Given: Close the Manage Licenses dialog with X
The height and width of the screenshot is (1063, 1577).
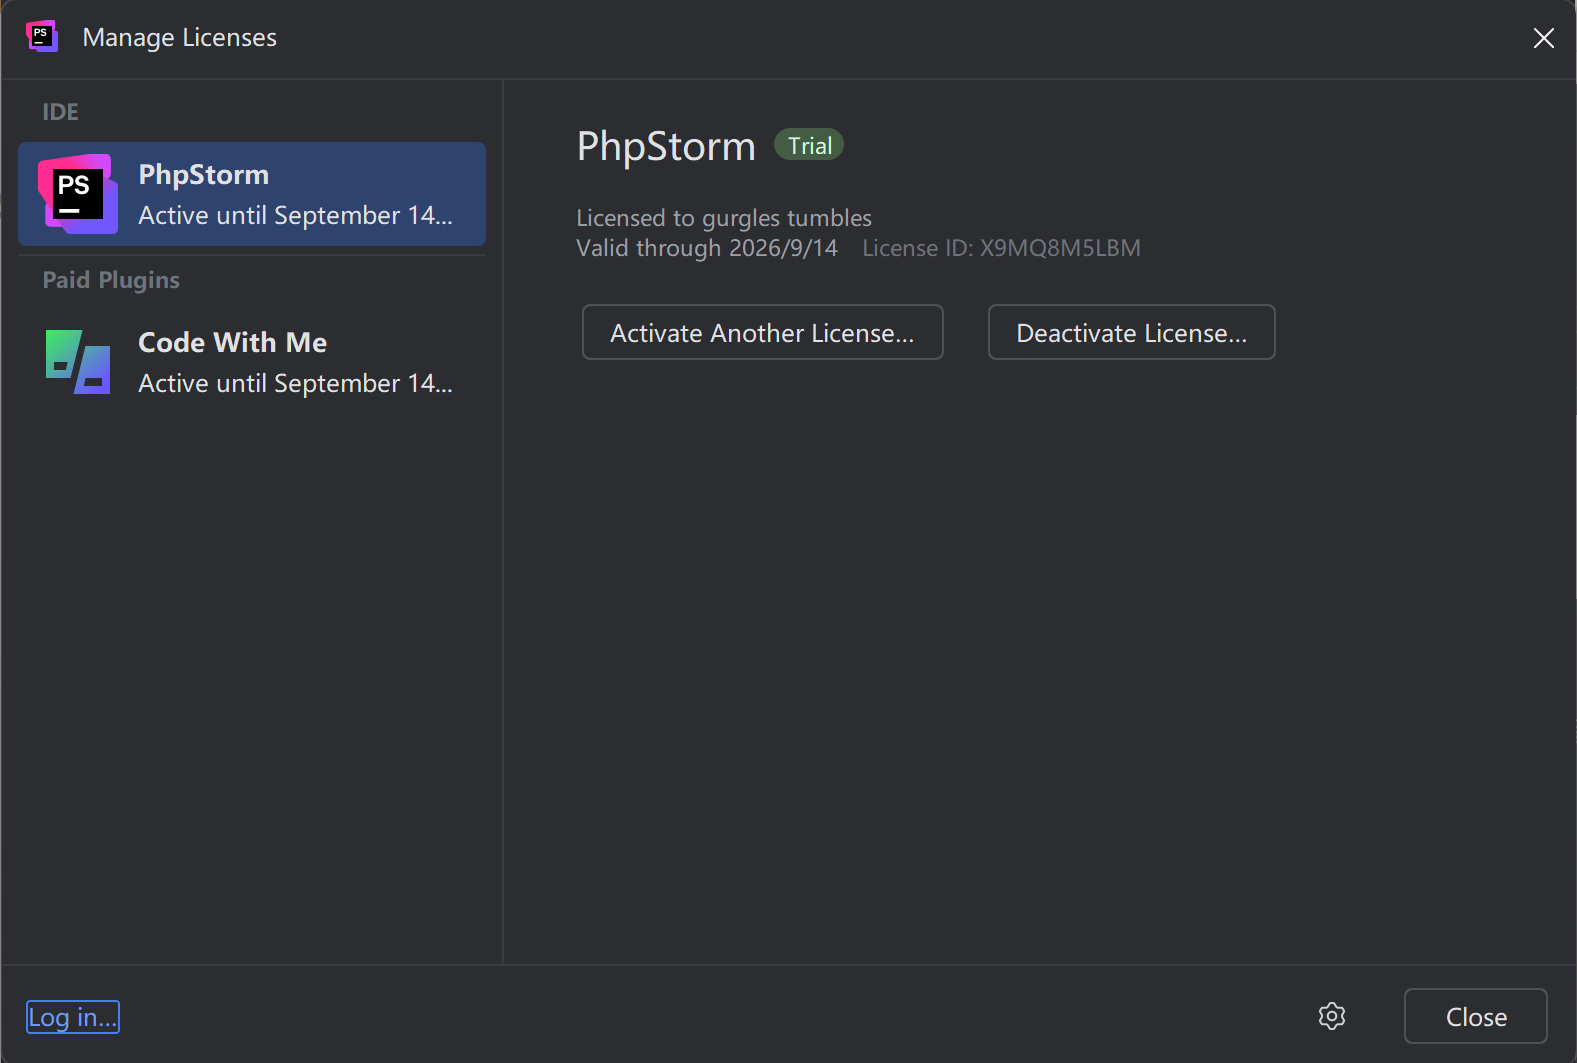Looking at the screenshot, I should [1543, 38].
